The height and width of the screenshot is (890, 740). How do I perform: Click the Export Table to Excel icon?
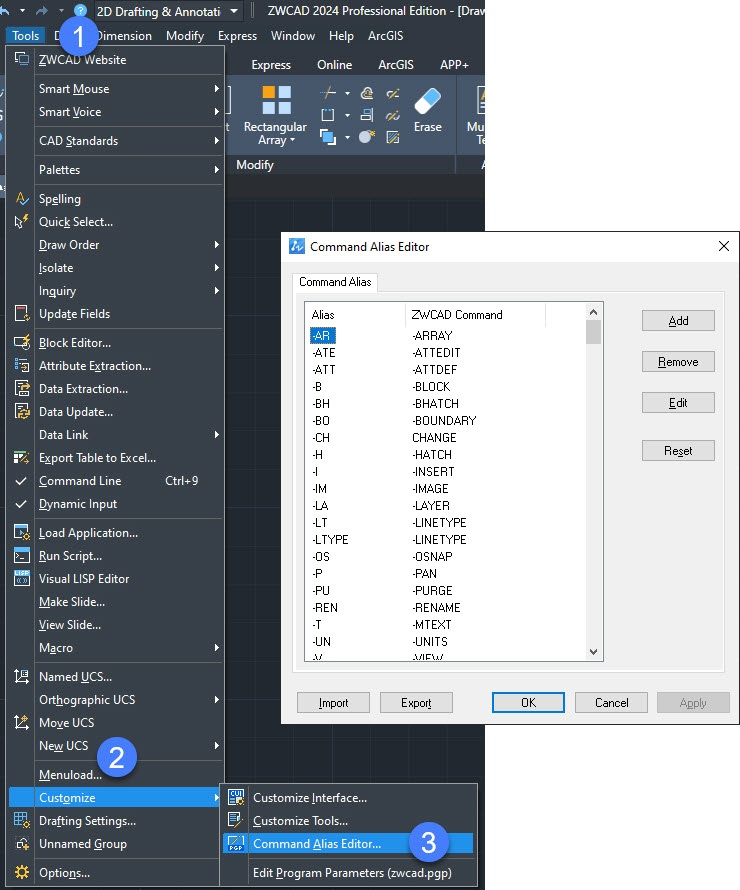coord(22,457)
